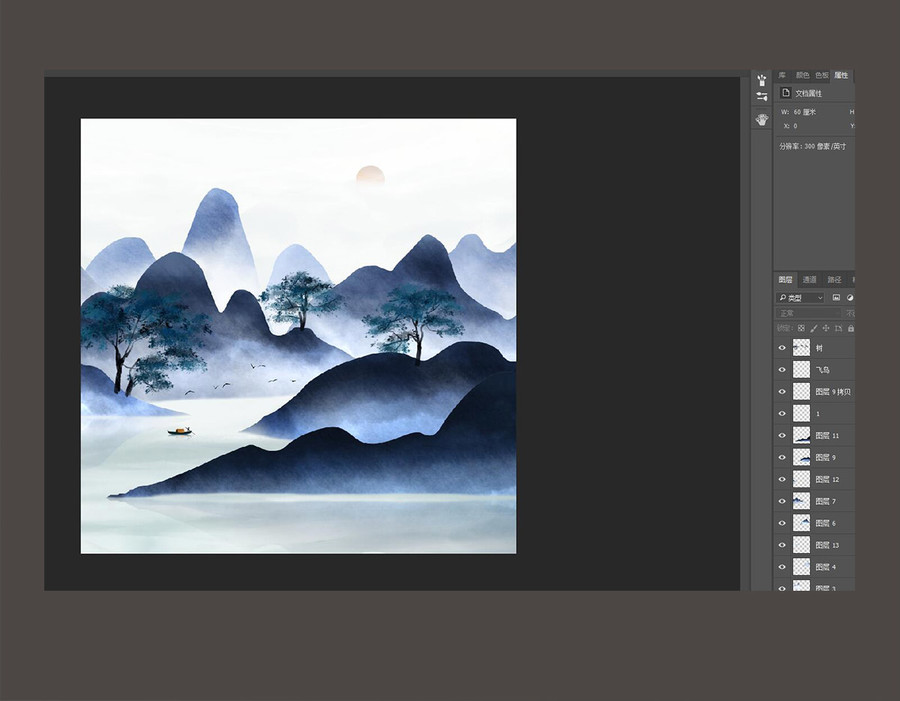
Task: Click the landscape painting on the canvas
Action: (298, 336)
